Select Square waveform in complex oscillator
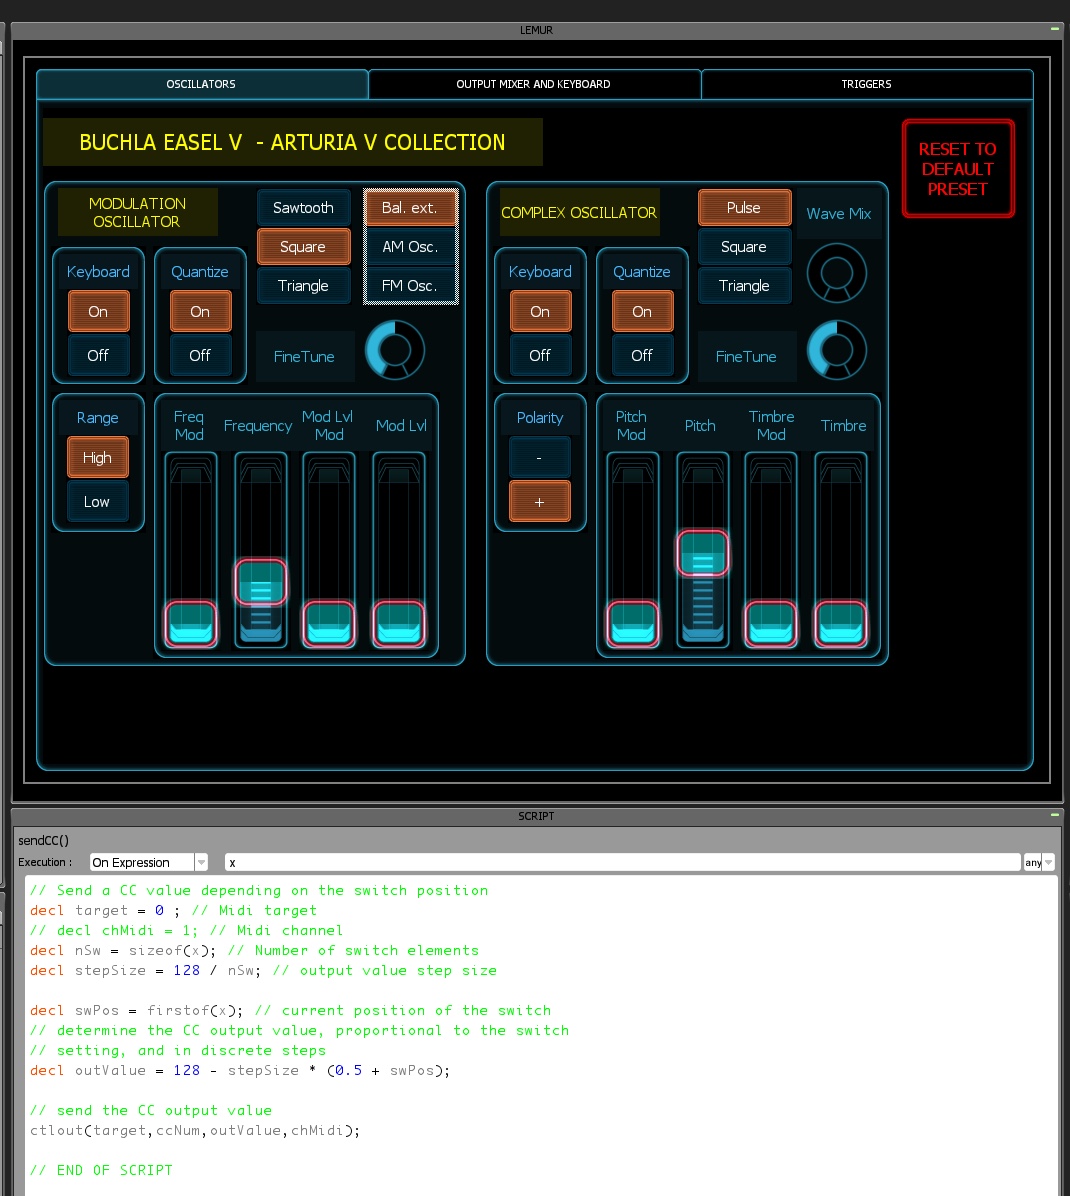This screenshot has width=1070, height=1196. coord(744,246)
